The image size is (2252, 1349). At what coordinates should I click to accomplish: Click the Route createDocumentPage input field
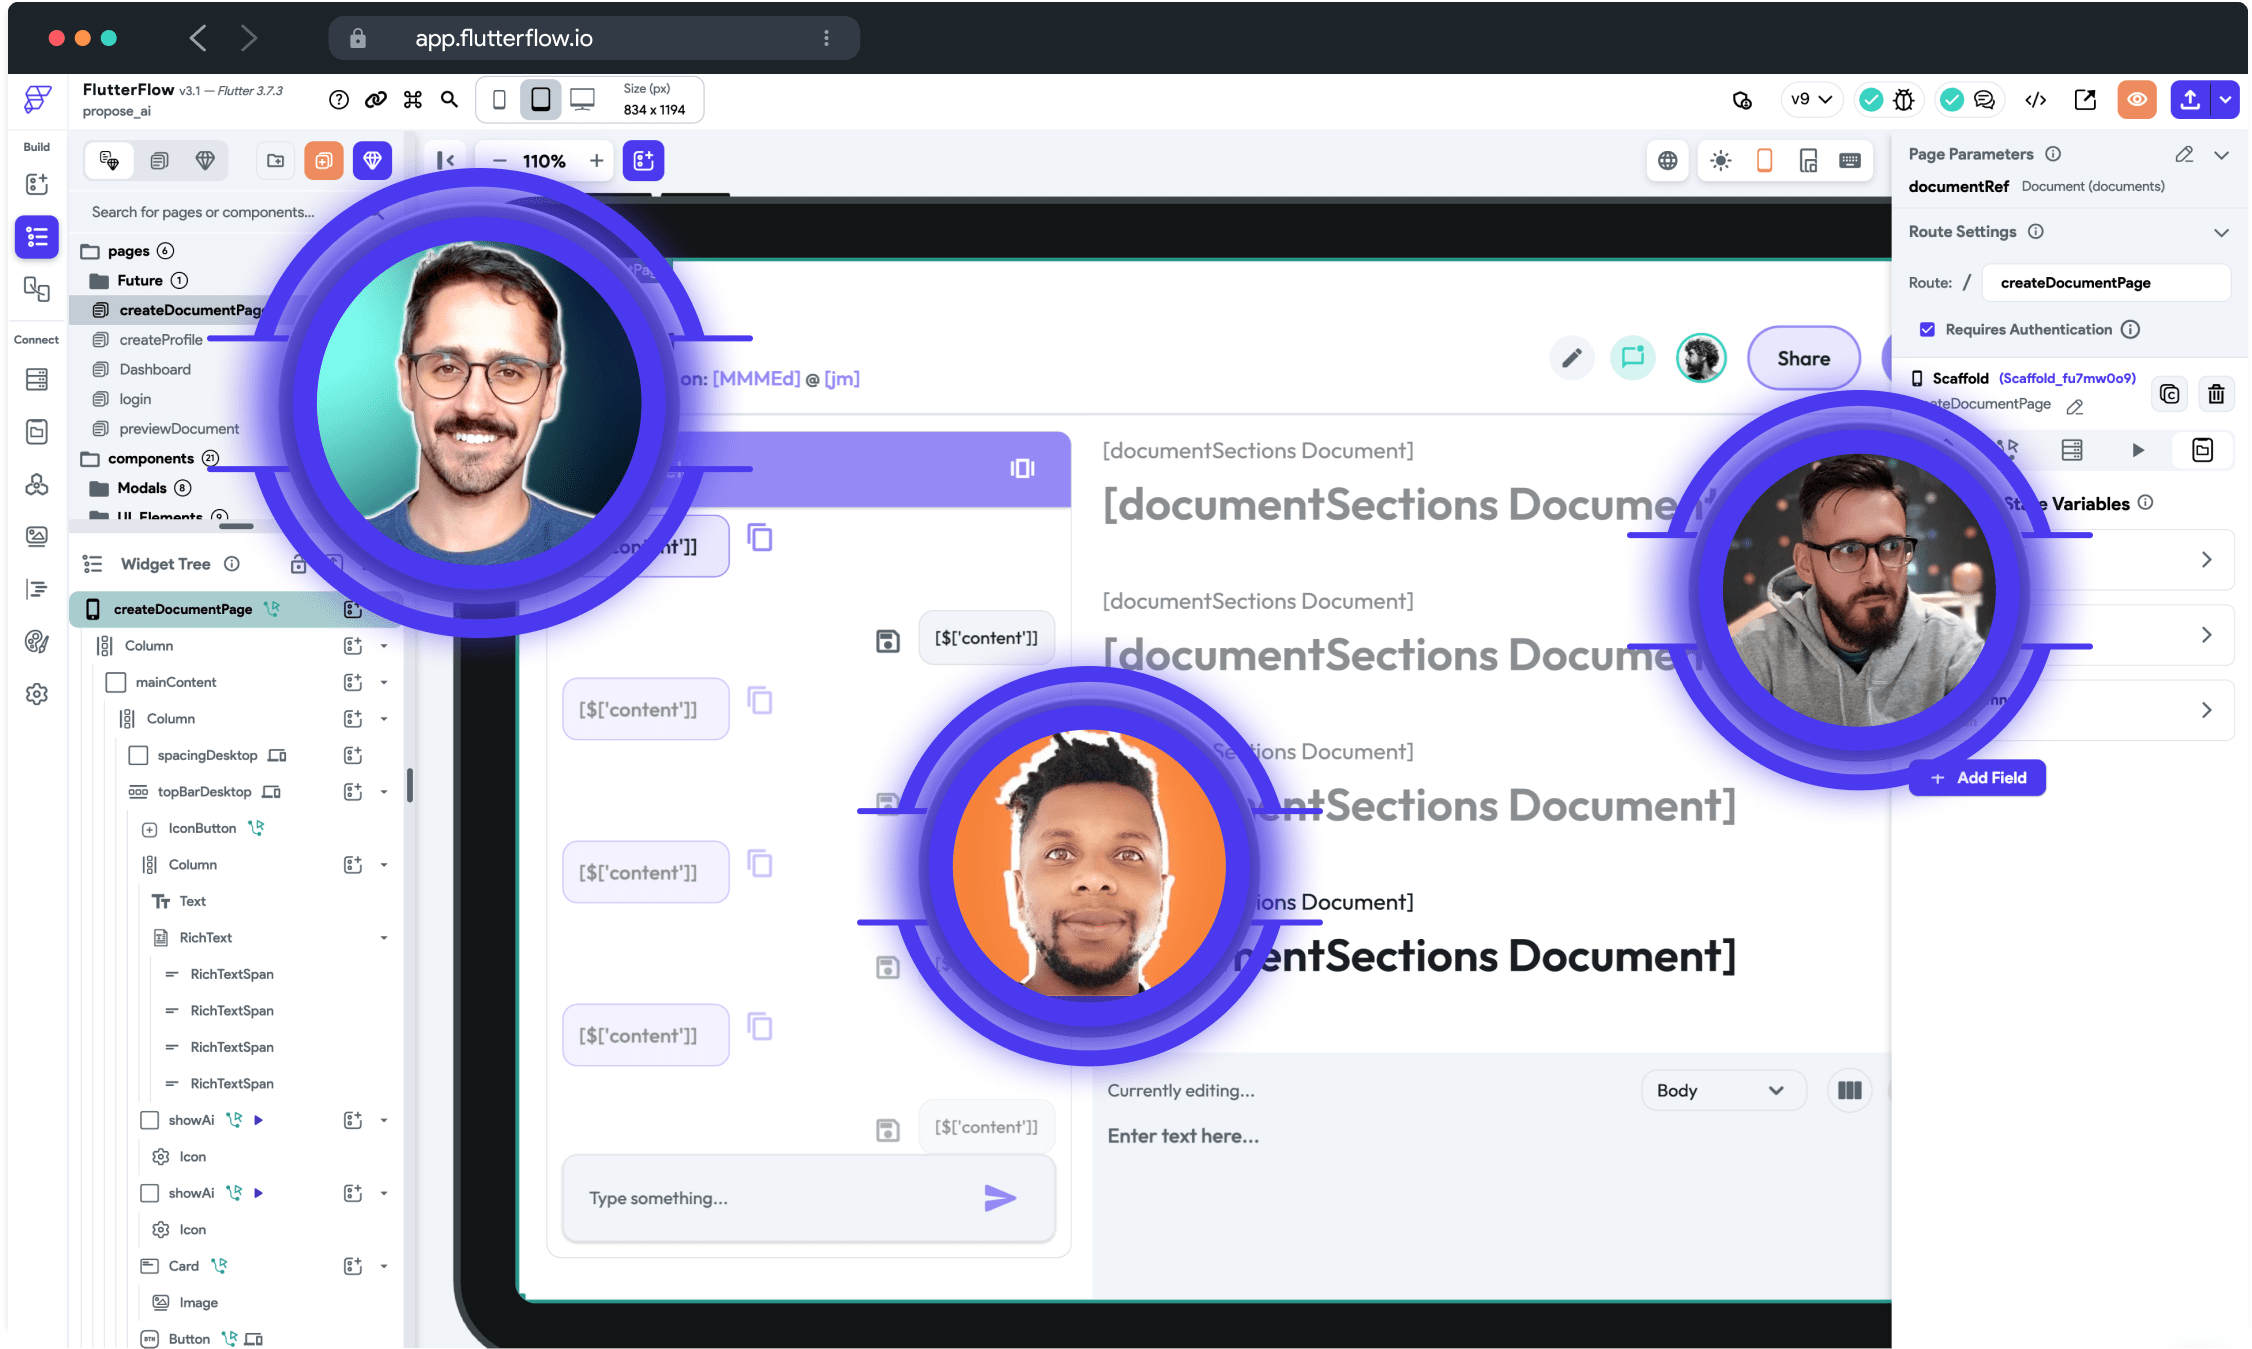coord(2105,283)
